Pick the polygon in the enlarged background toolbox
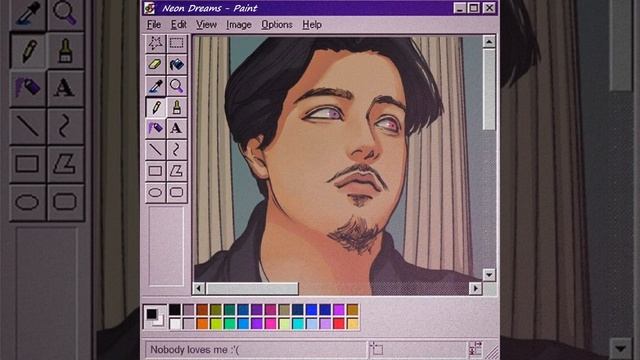This screenshot has height=360, width=640. (x=65, y=164)
